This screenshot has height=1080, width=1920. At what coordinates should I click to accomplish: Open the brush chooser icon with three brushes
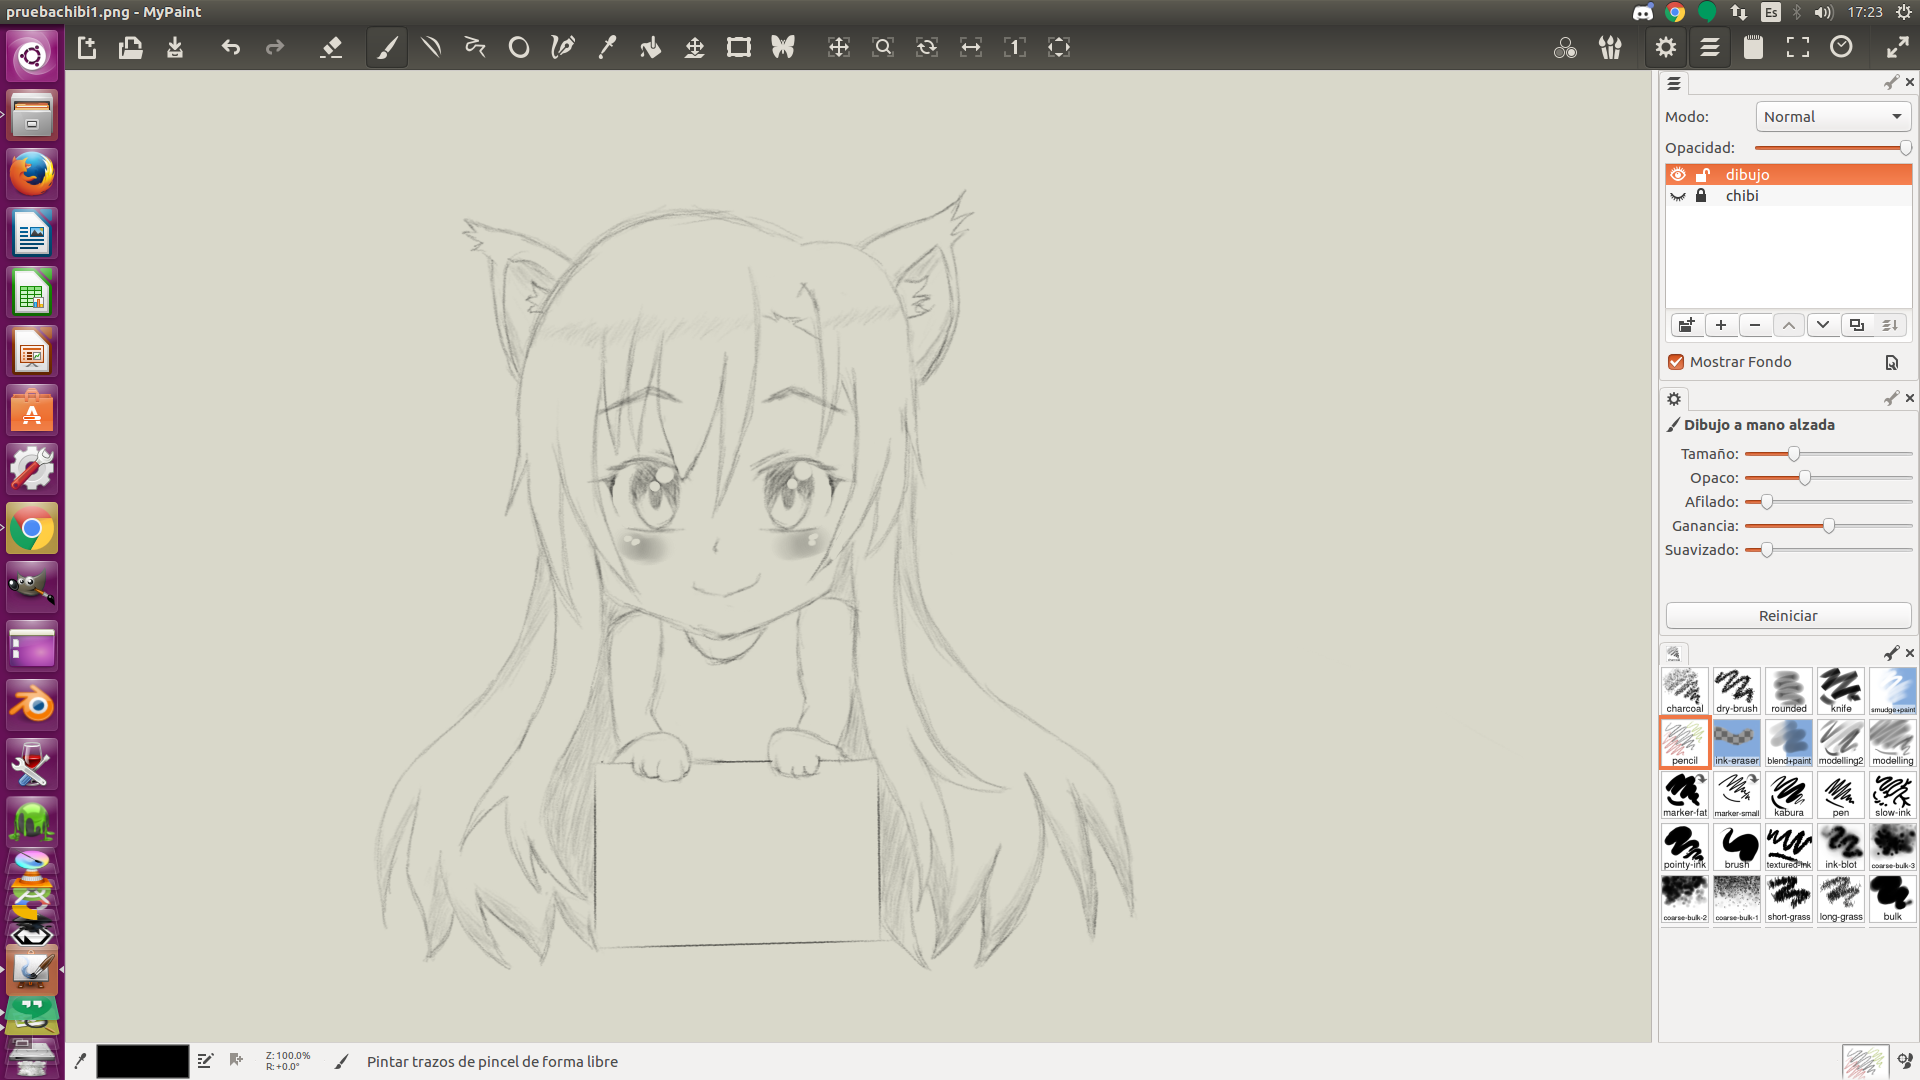coord(1610,47)
